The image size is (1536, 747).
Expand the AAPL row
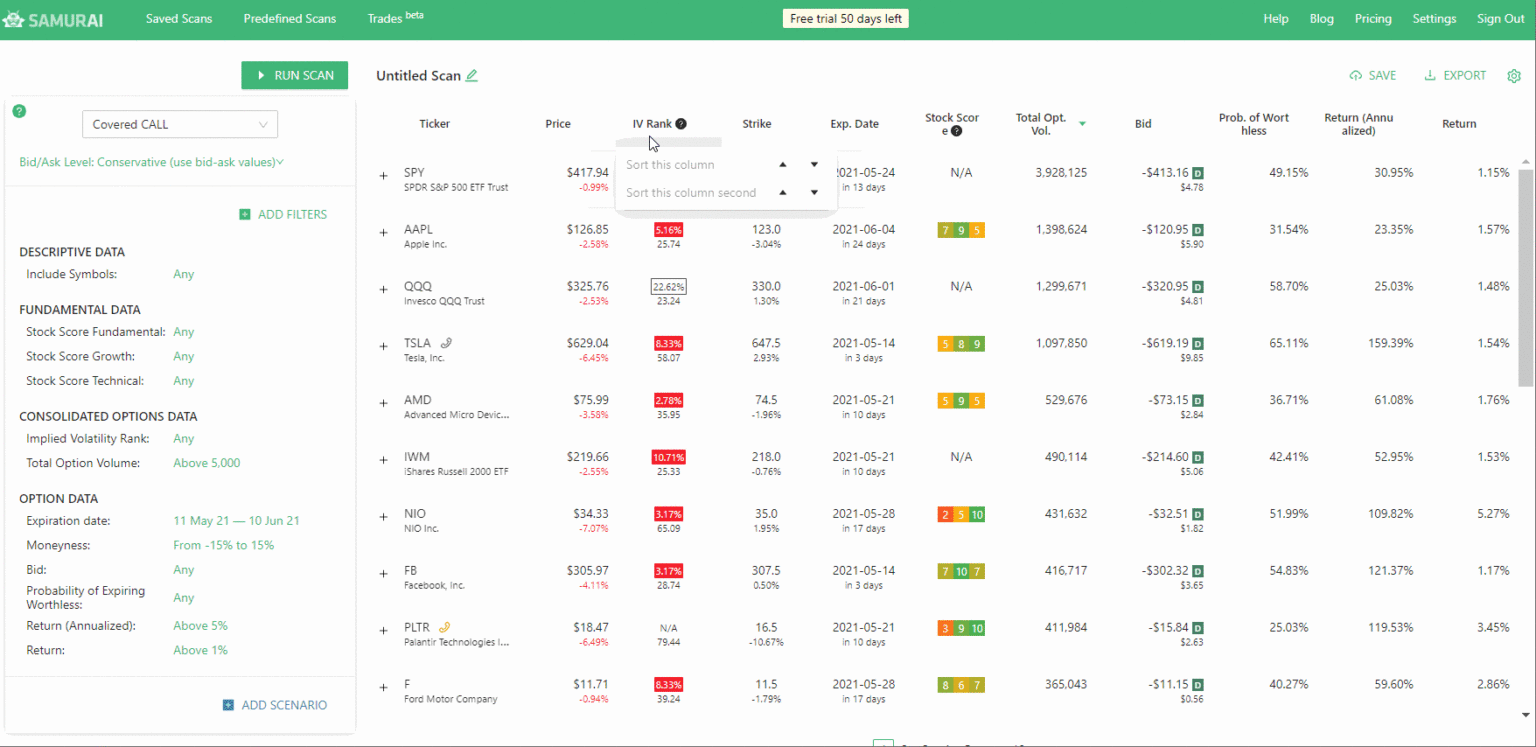pyautogui.click(x=383, y=233)
